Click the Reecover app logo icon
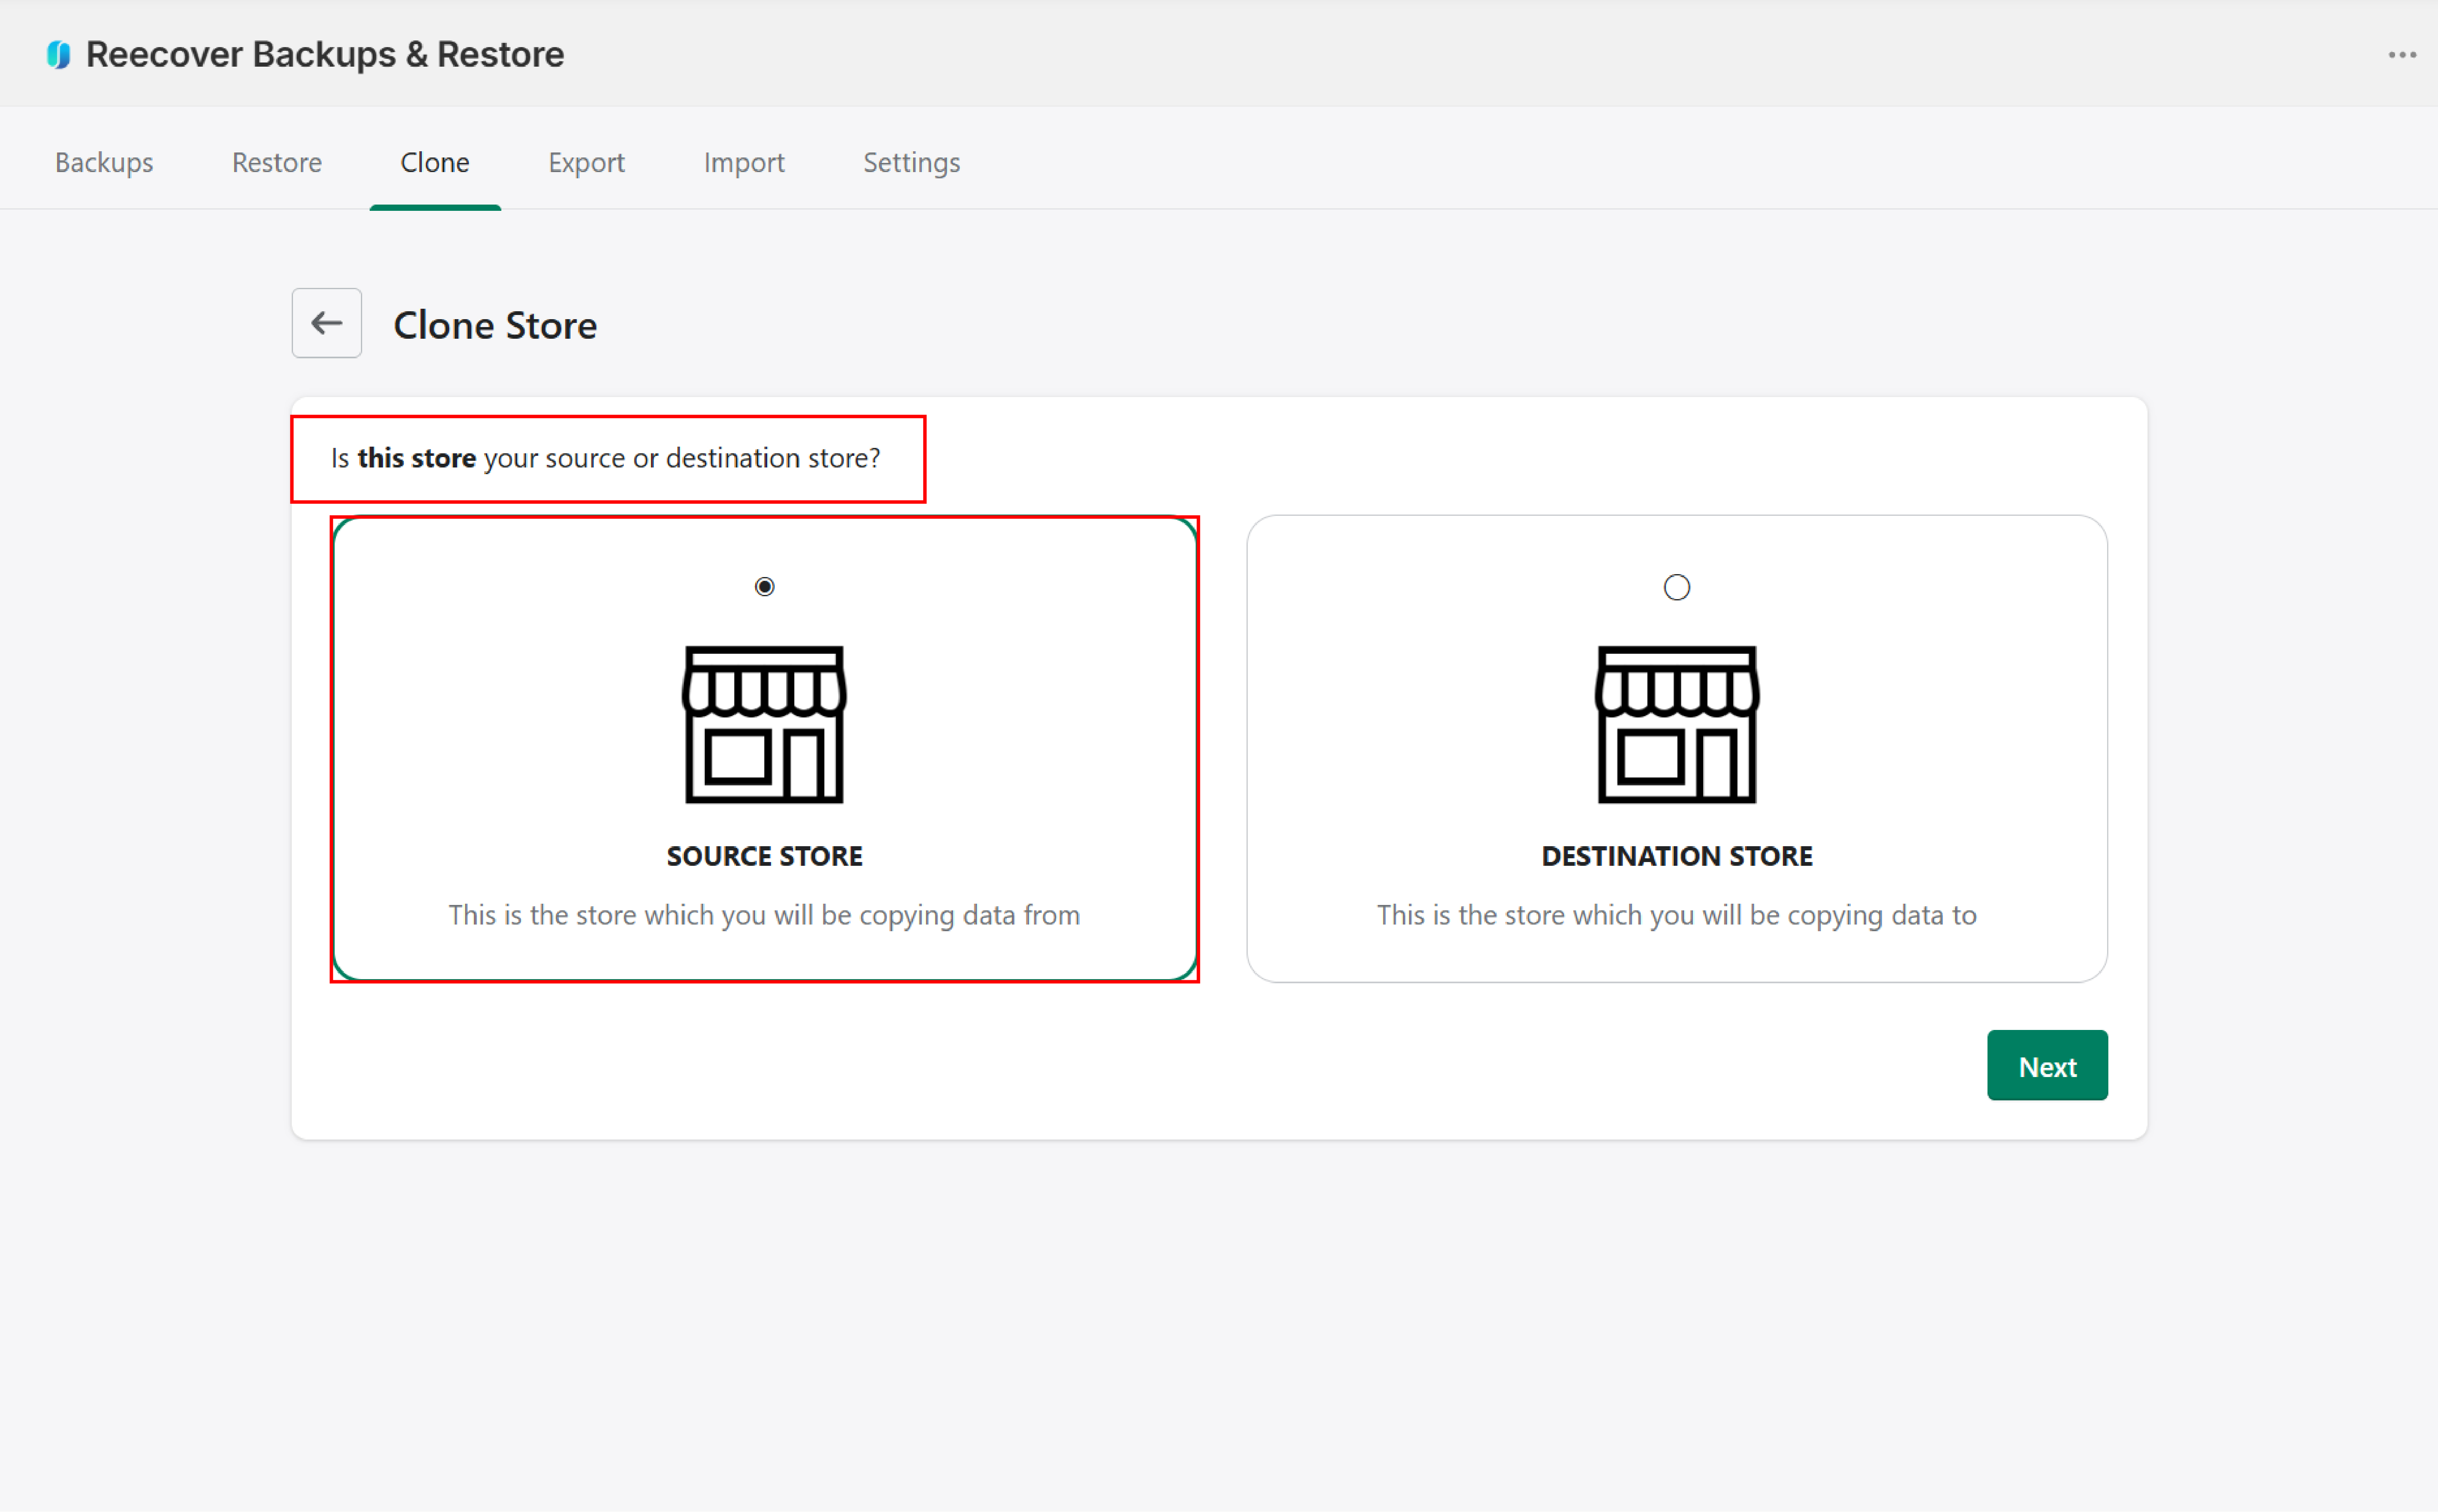2438x1512 pixels. 59,55
